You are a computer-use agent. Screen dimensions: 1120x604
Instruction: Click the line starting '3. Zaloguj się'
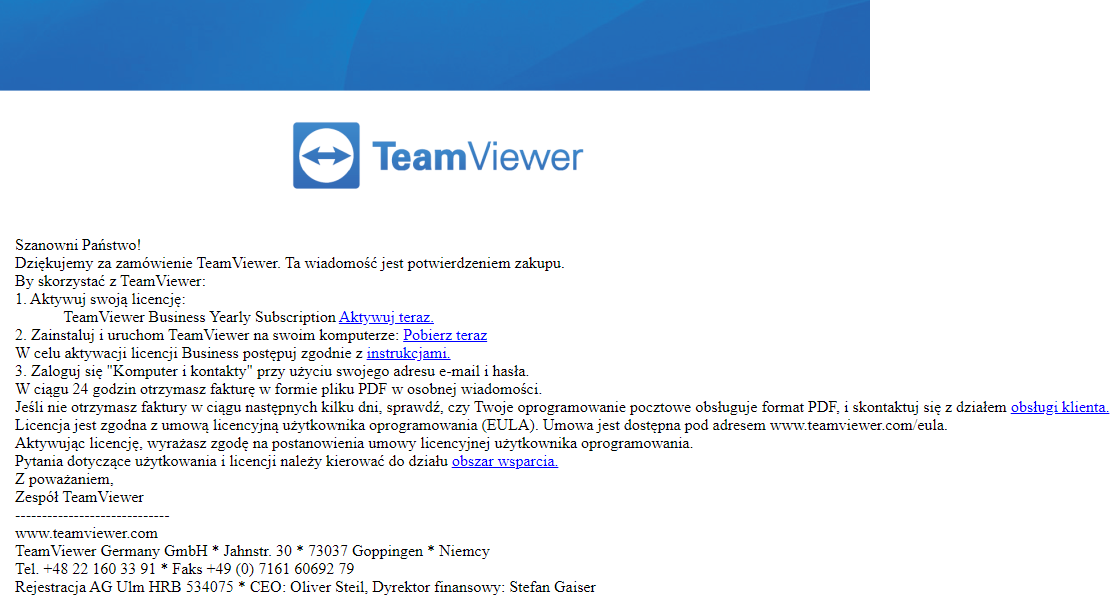[272, 371]
